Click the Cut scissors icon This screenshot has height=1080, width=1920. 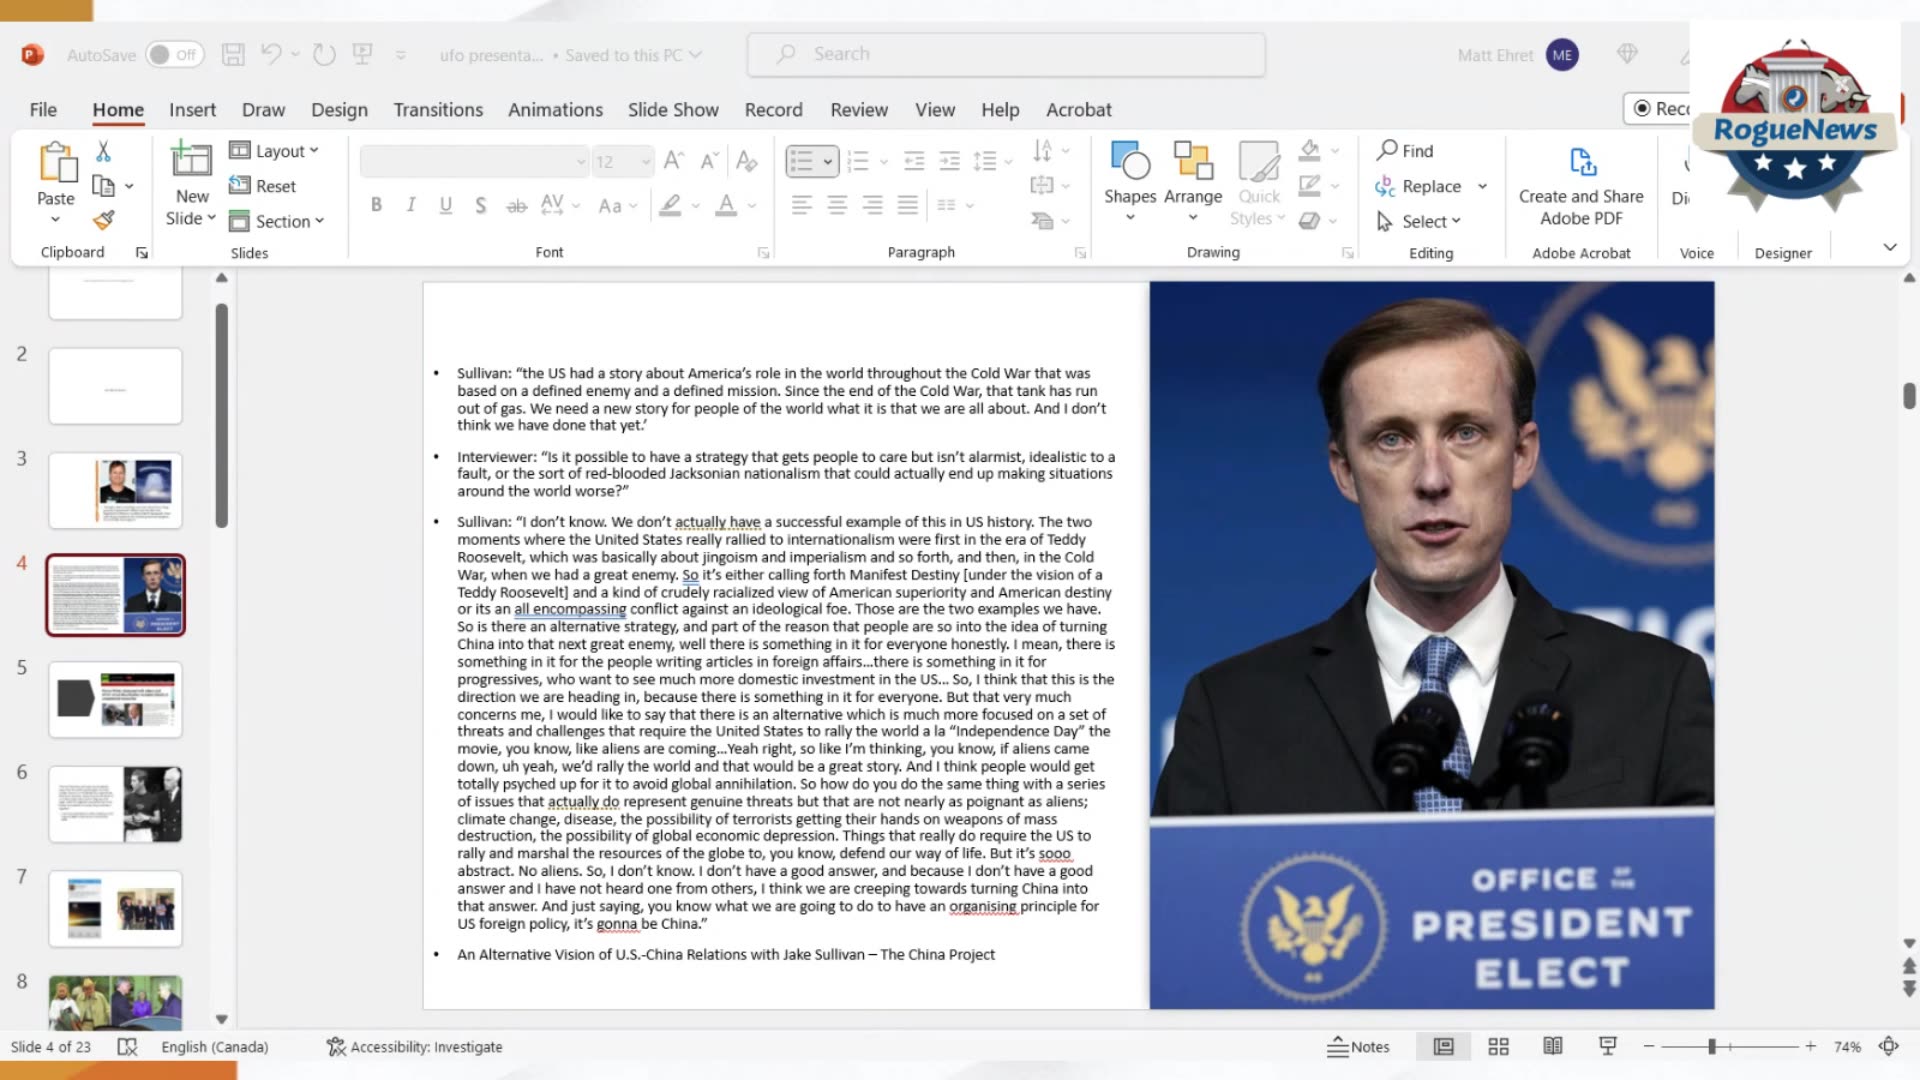[x=103, y=151]
